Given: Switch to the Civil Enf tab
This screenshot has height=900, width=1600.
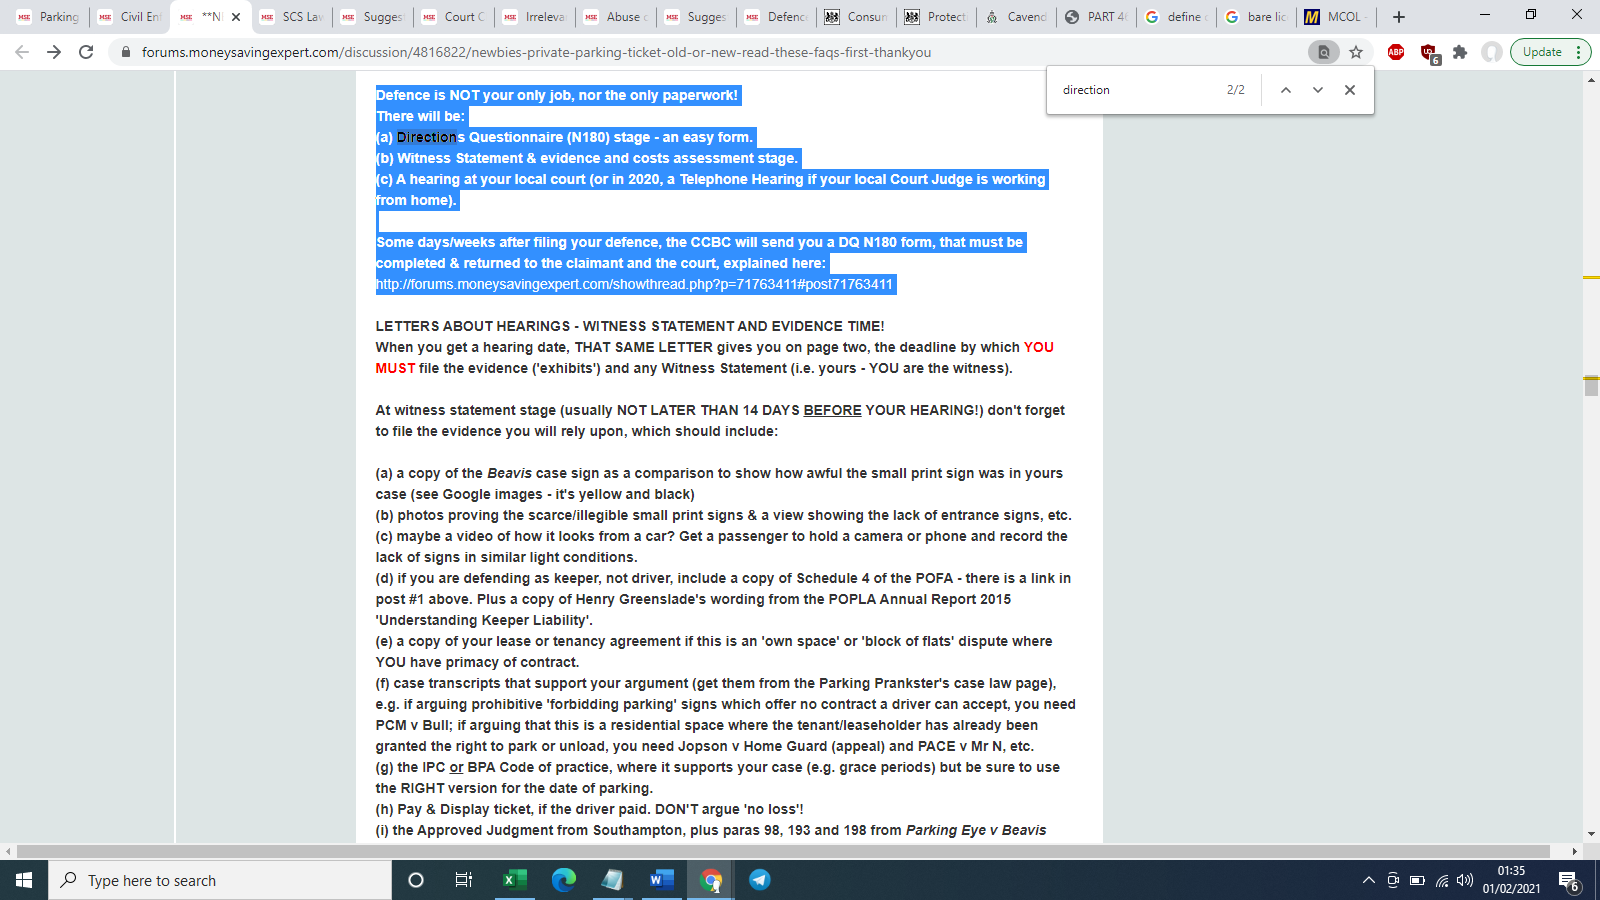Looking at the screenshot, I should [129, 17].
